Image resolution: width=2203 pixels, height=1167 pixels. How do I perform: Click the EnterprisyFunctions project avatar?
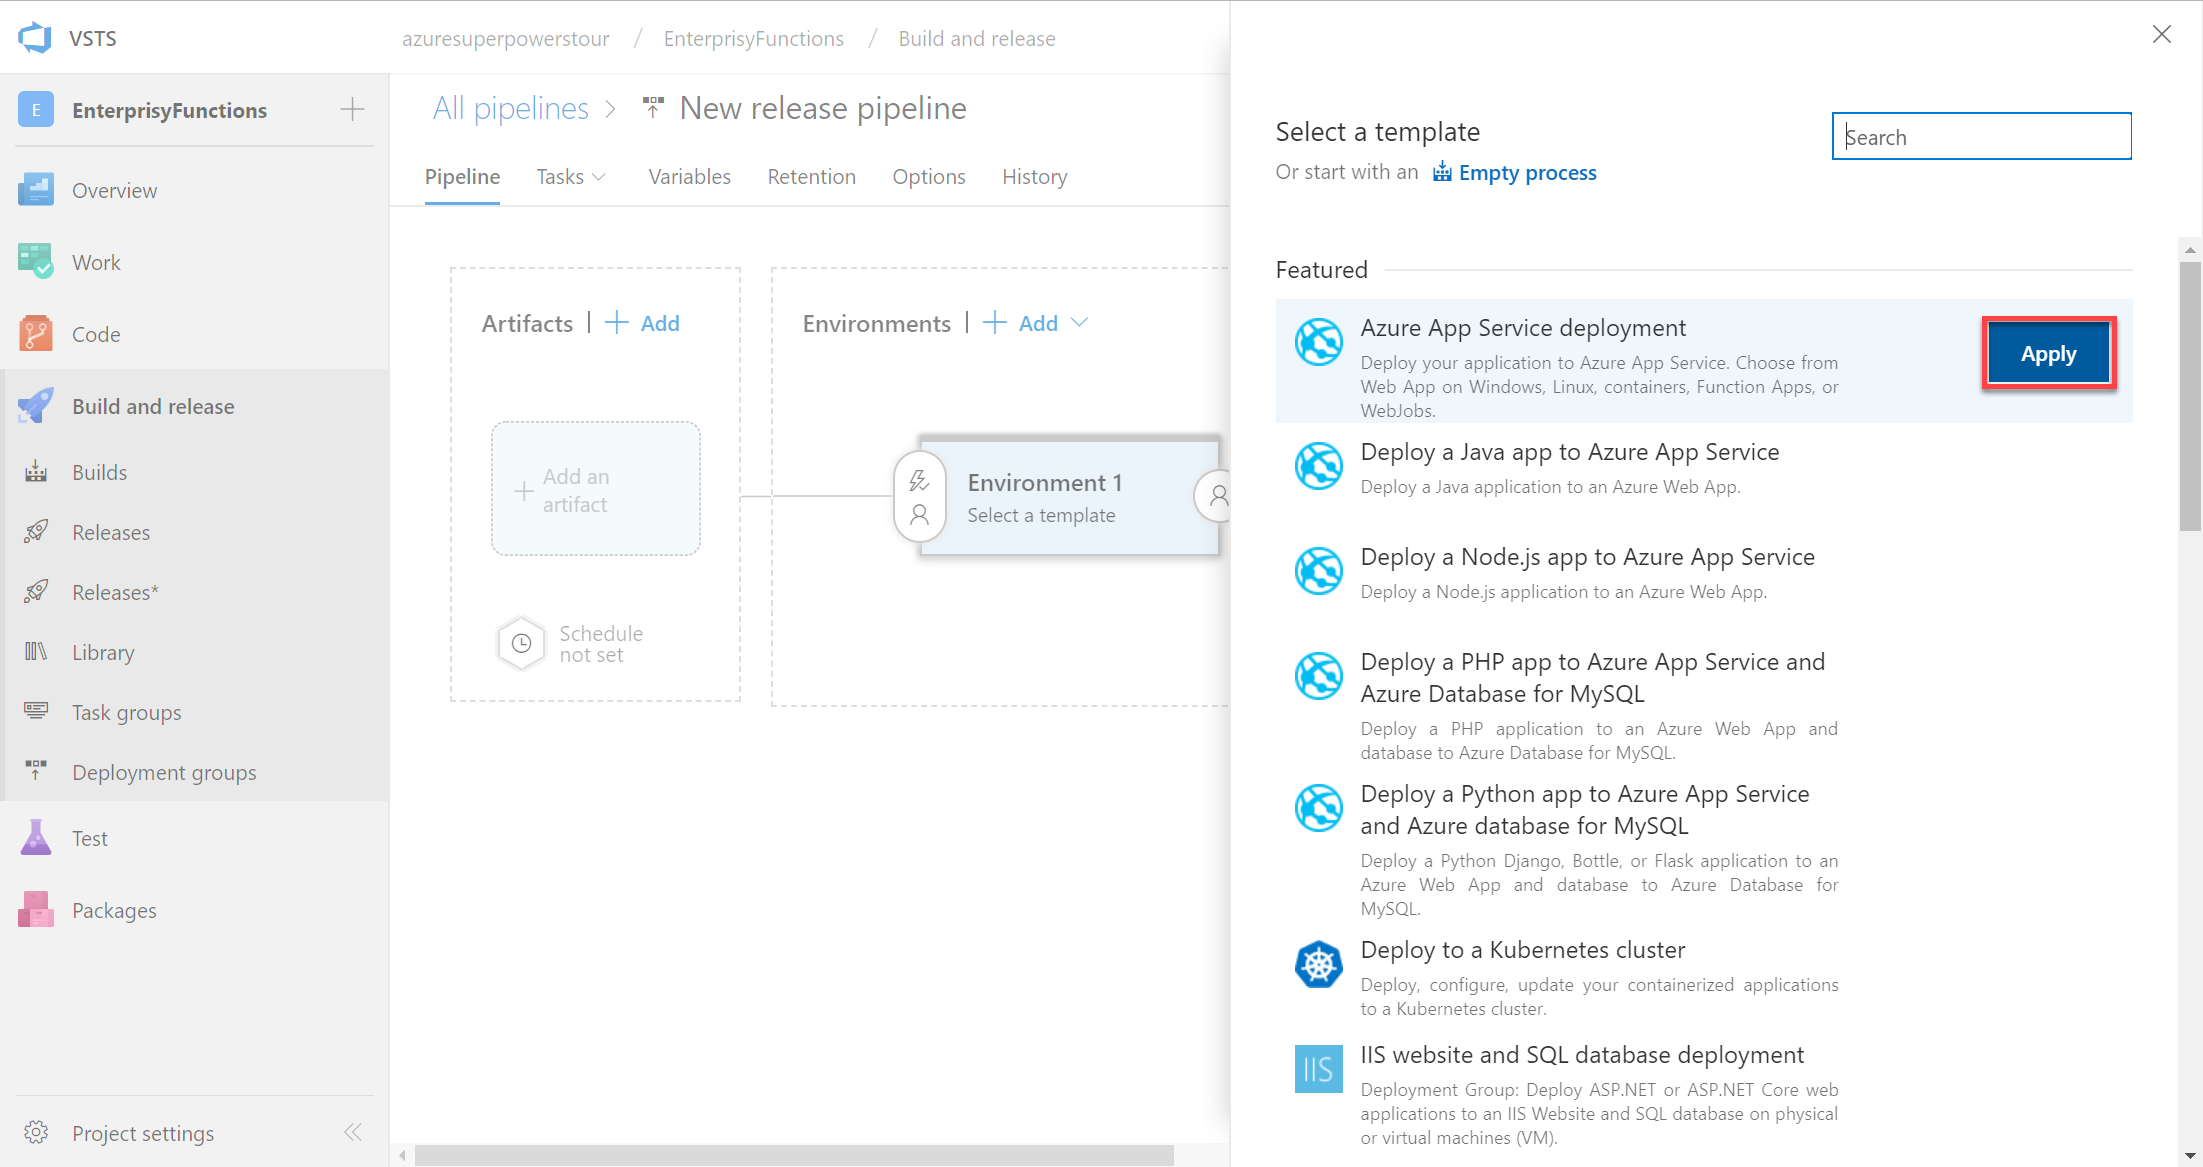(x=36, y=110)
